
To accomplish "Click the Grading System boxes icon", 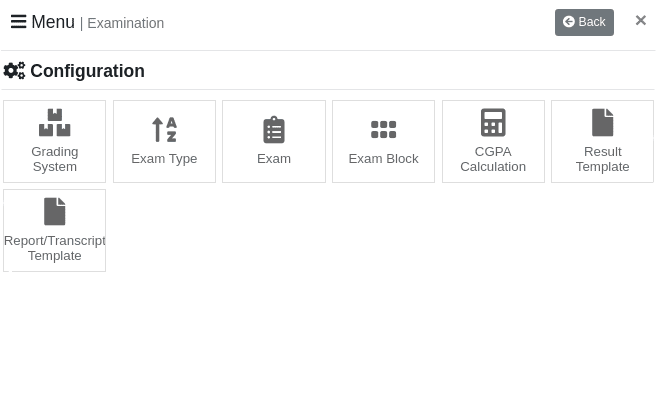I will tap(54, 123).
